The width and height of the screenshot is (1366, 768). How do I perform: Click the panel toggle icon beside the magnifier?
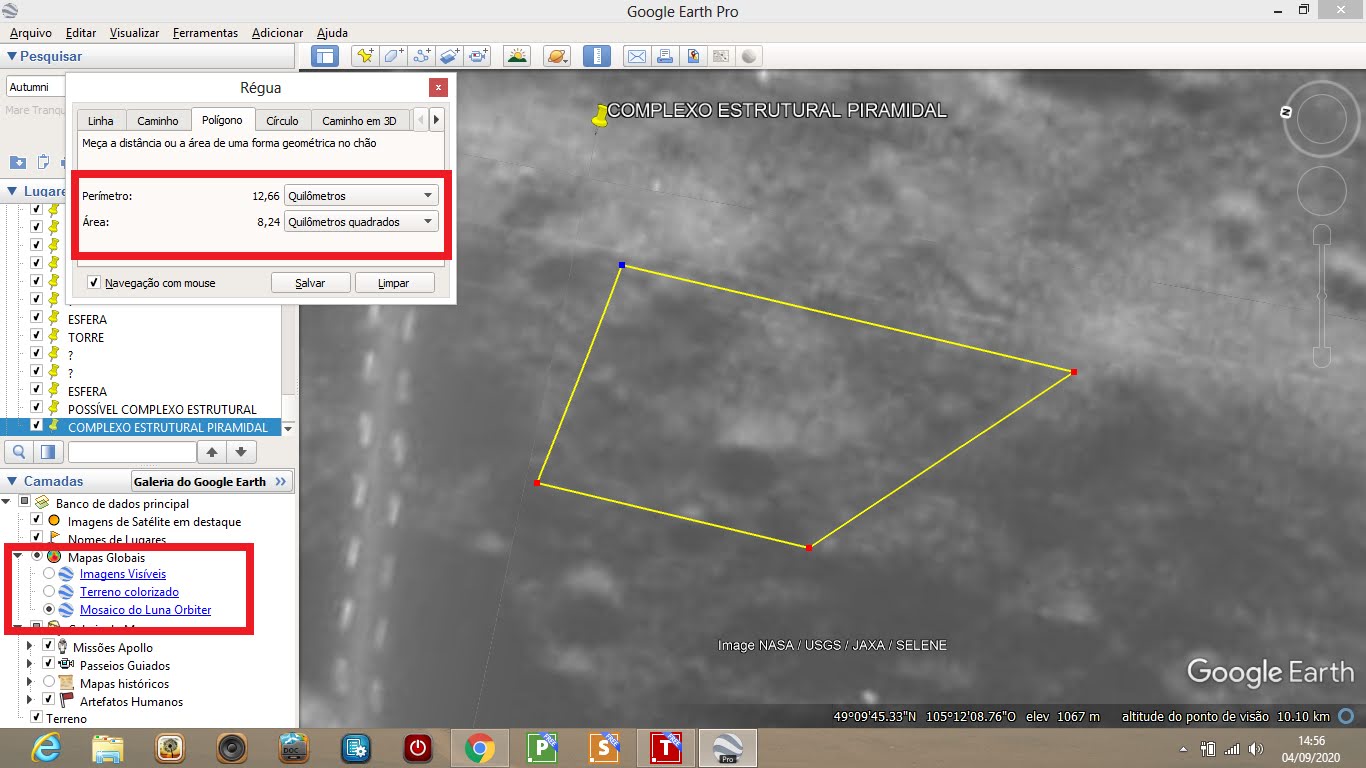point(50,452)
